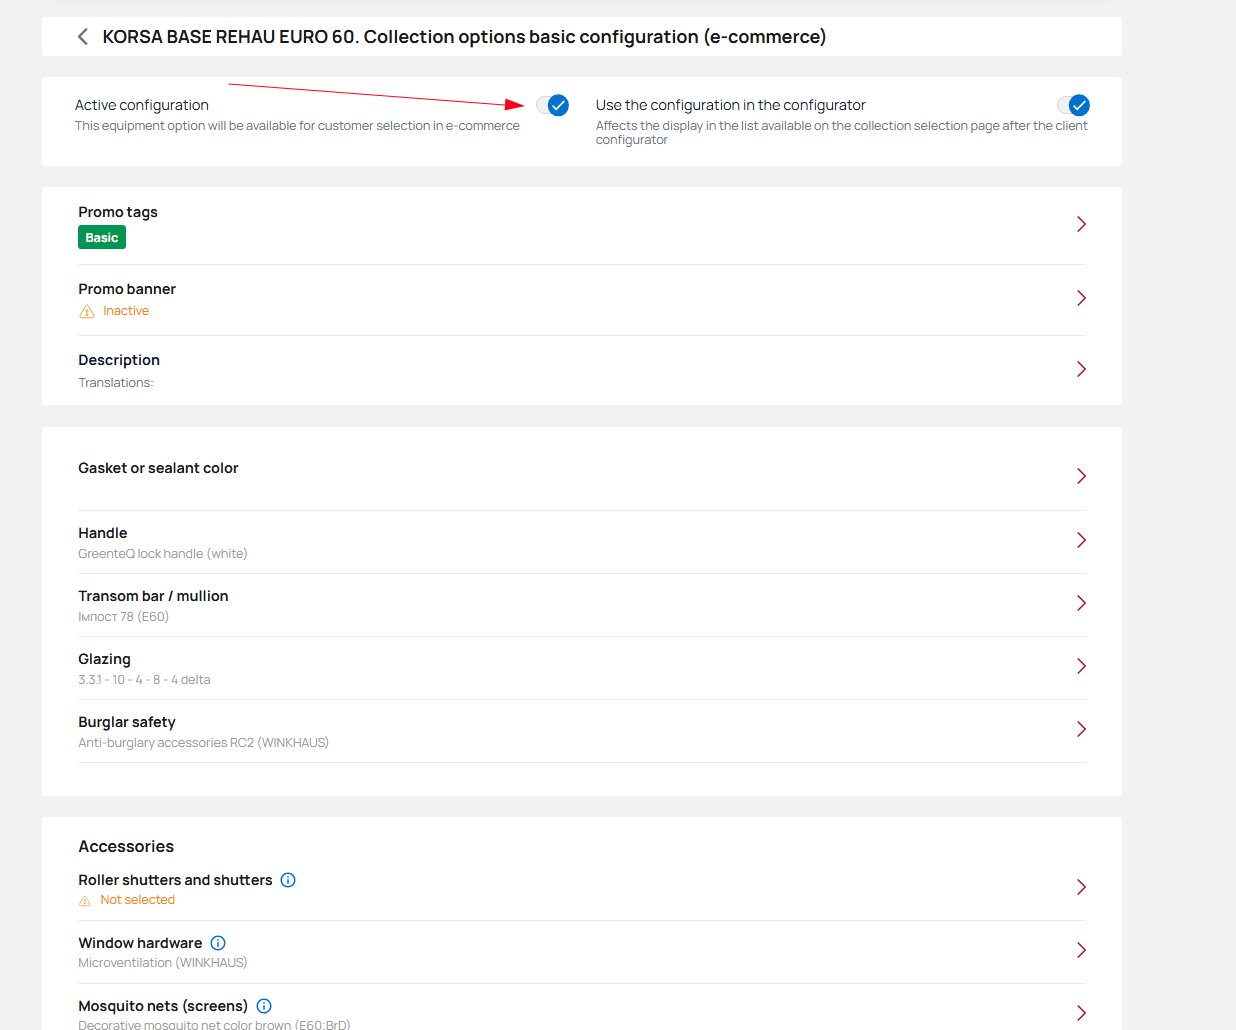1236x1030 pixels.
Task: Click Use the configuration in the configurator label
Action: (731, 105)
